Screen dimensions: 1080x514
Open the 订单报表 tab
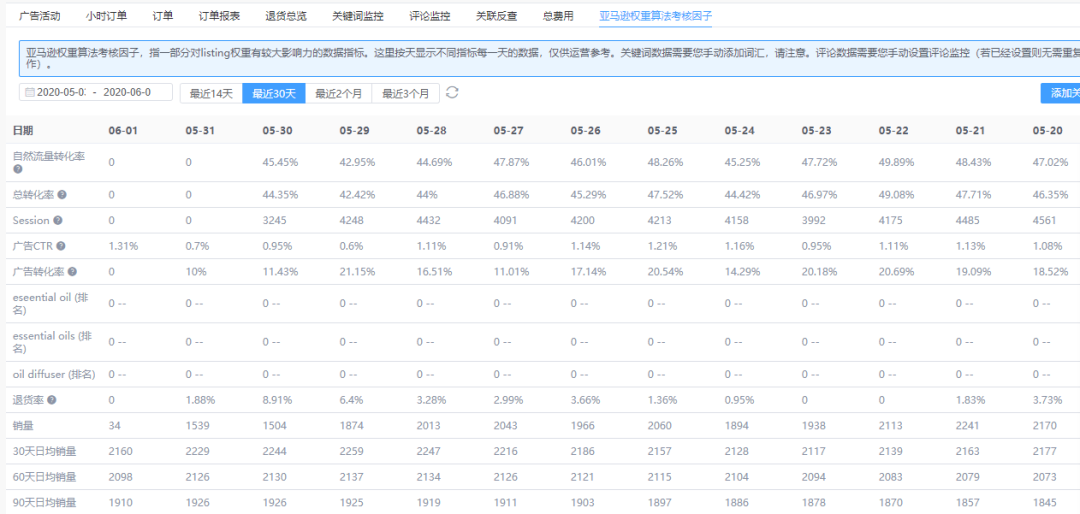coord(219,16)
